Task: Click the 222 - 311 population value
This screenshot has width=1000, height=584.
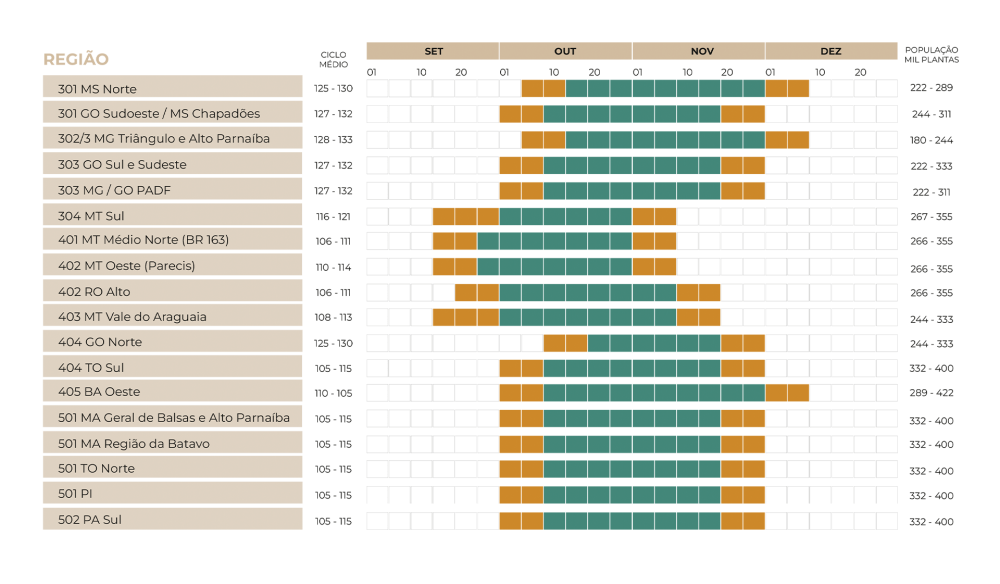Action: click(932, 192)
